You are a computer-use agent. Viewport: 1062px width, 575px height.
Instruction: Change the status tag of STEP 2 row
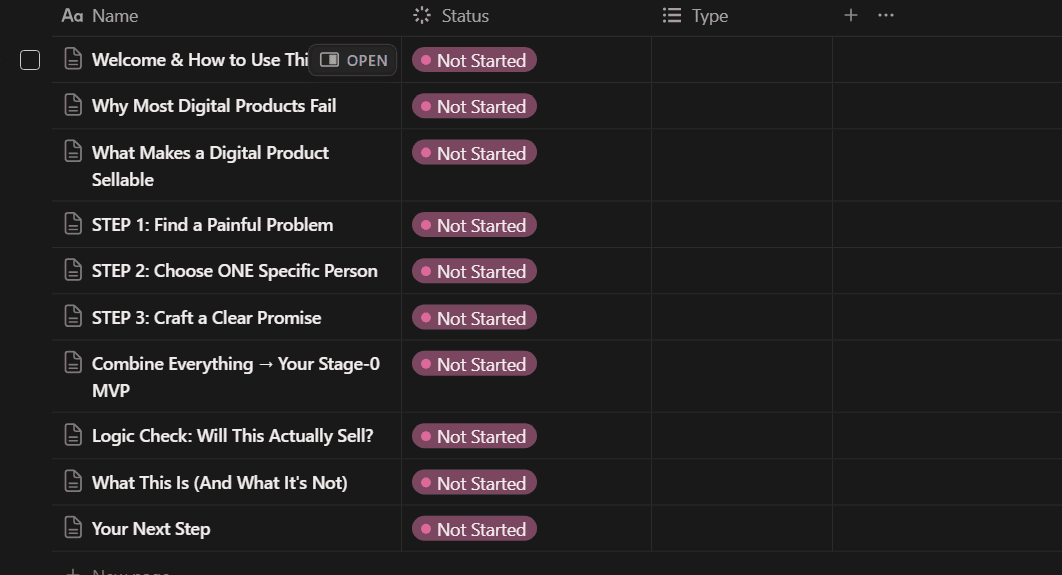pyautogui.click(x=474, y=271)
